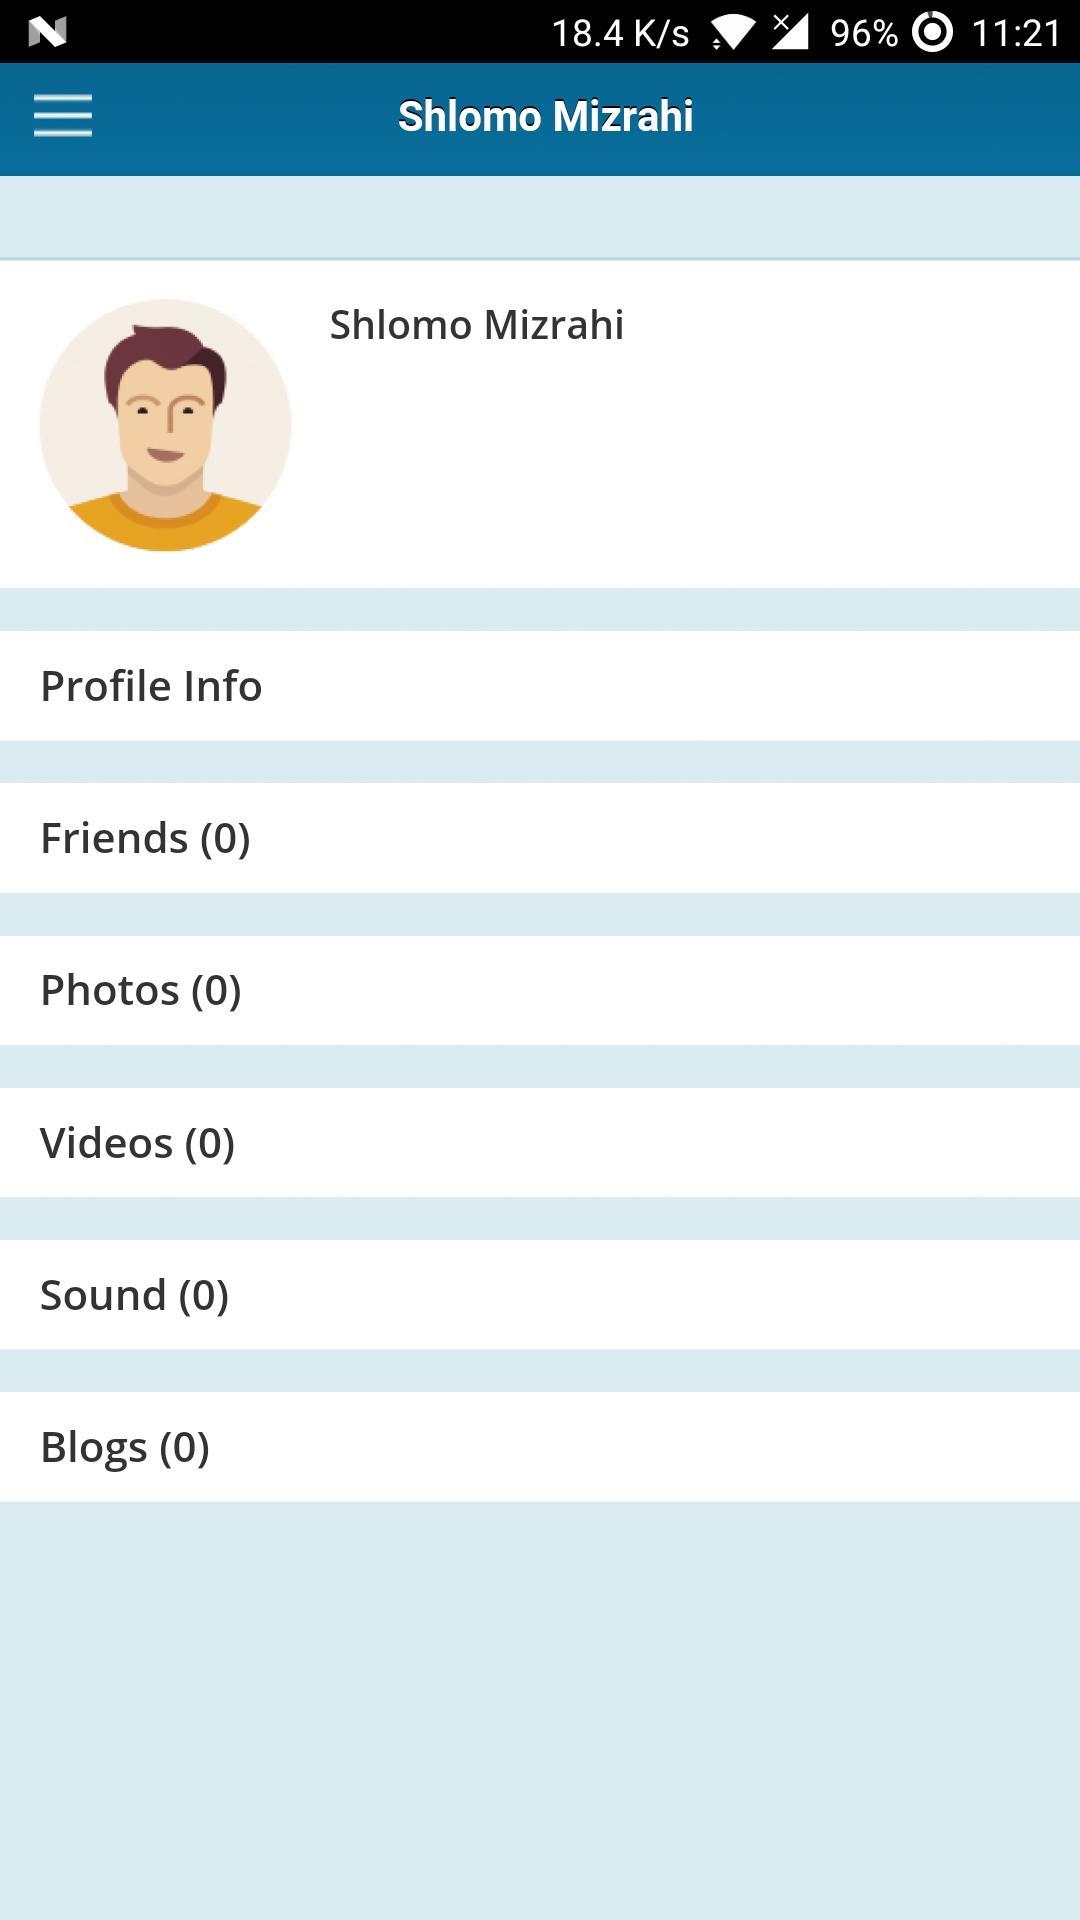Tap the circular battery icon
Viewport: 1080px width, 1920px height.
(932, 32)
